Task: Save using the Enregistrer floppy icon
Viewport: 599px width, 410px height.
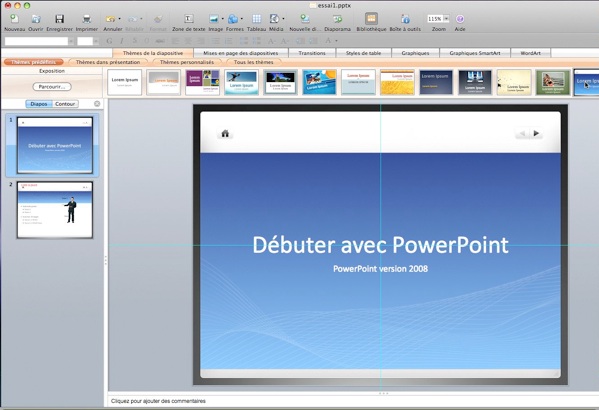Action: click(x=59, y=19)
